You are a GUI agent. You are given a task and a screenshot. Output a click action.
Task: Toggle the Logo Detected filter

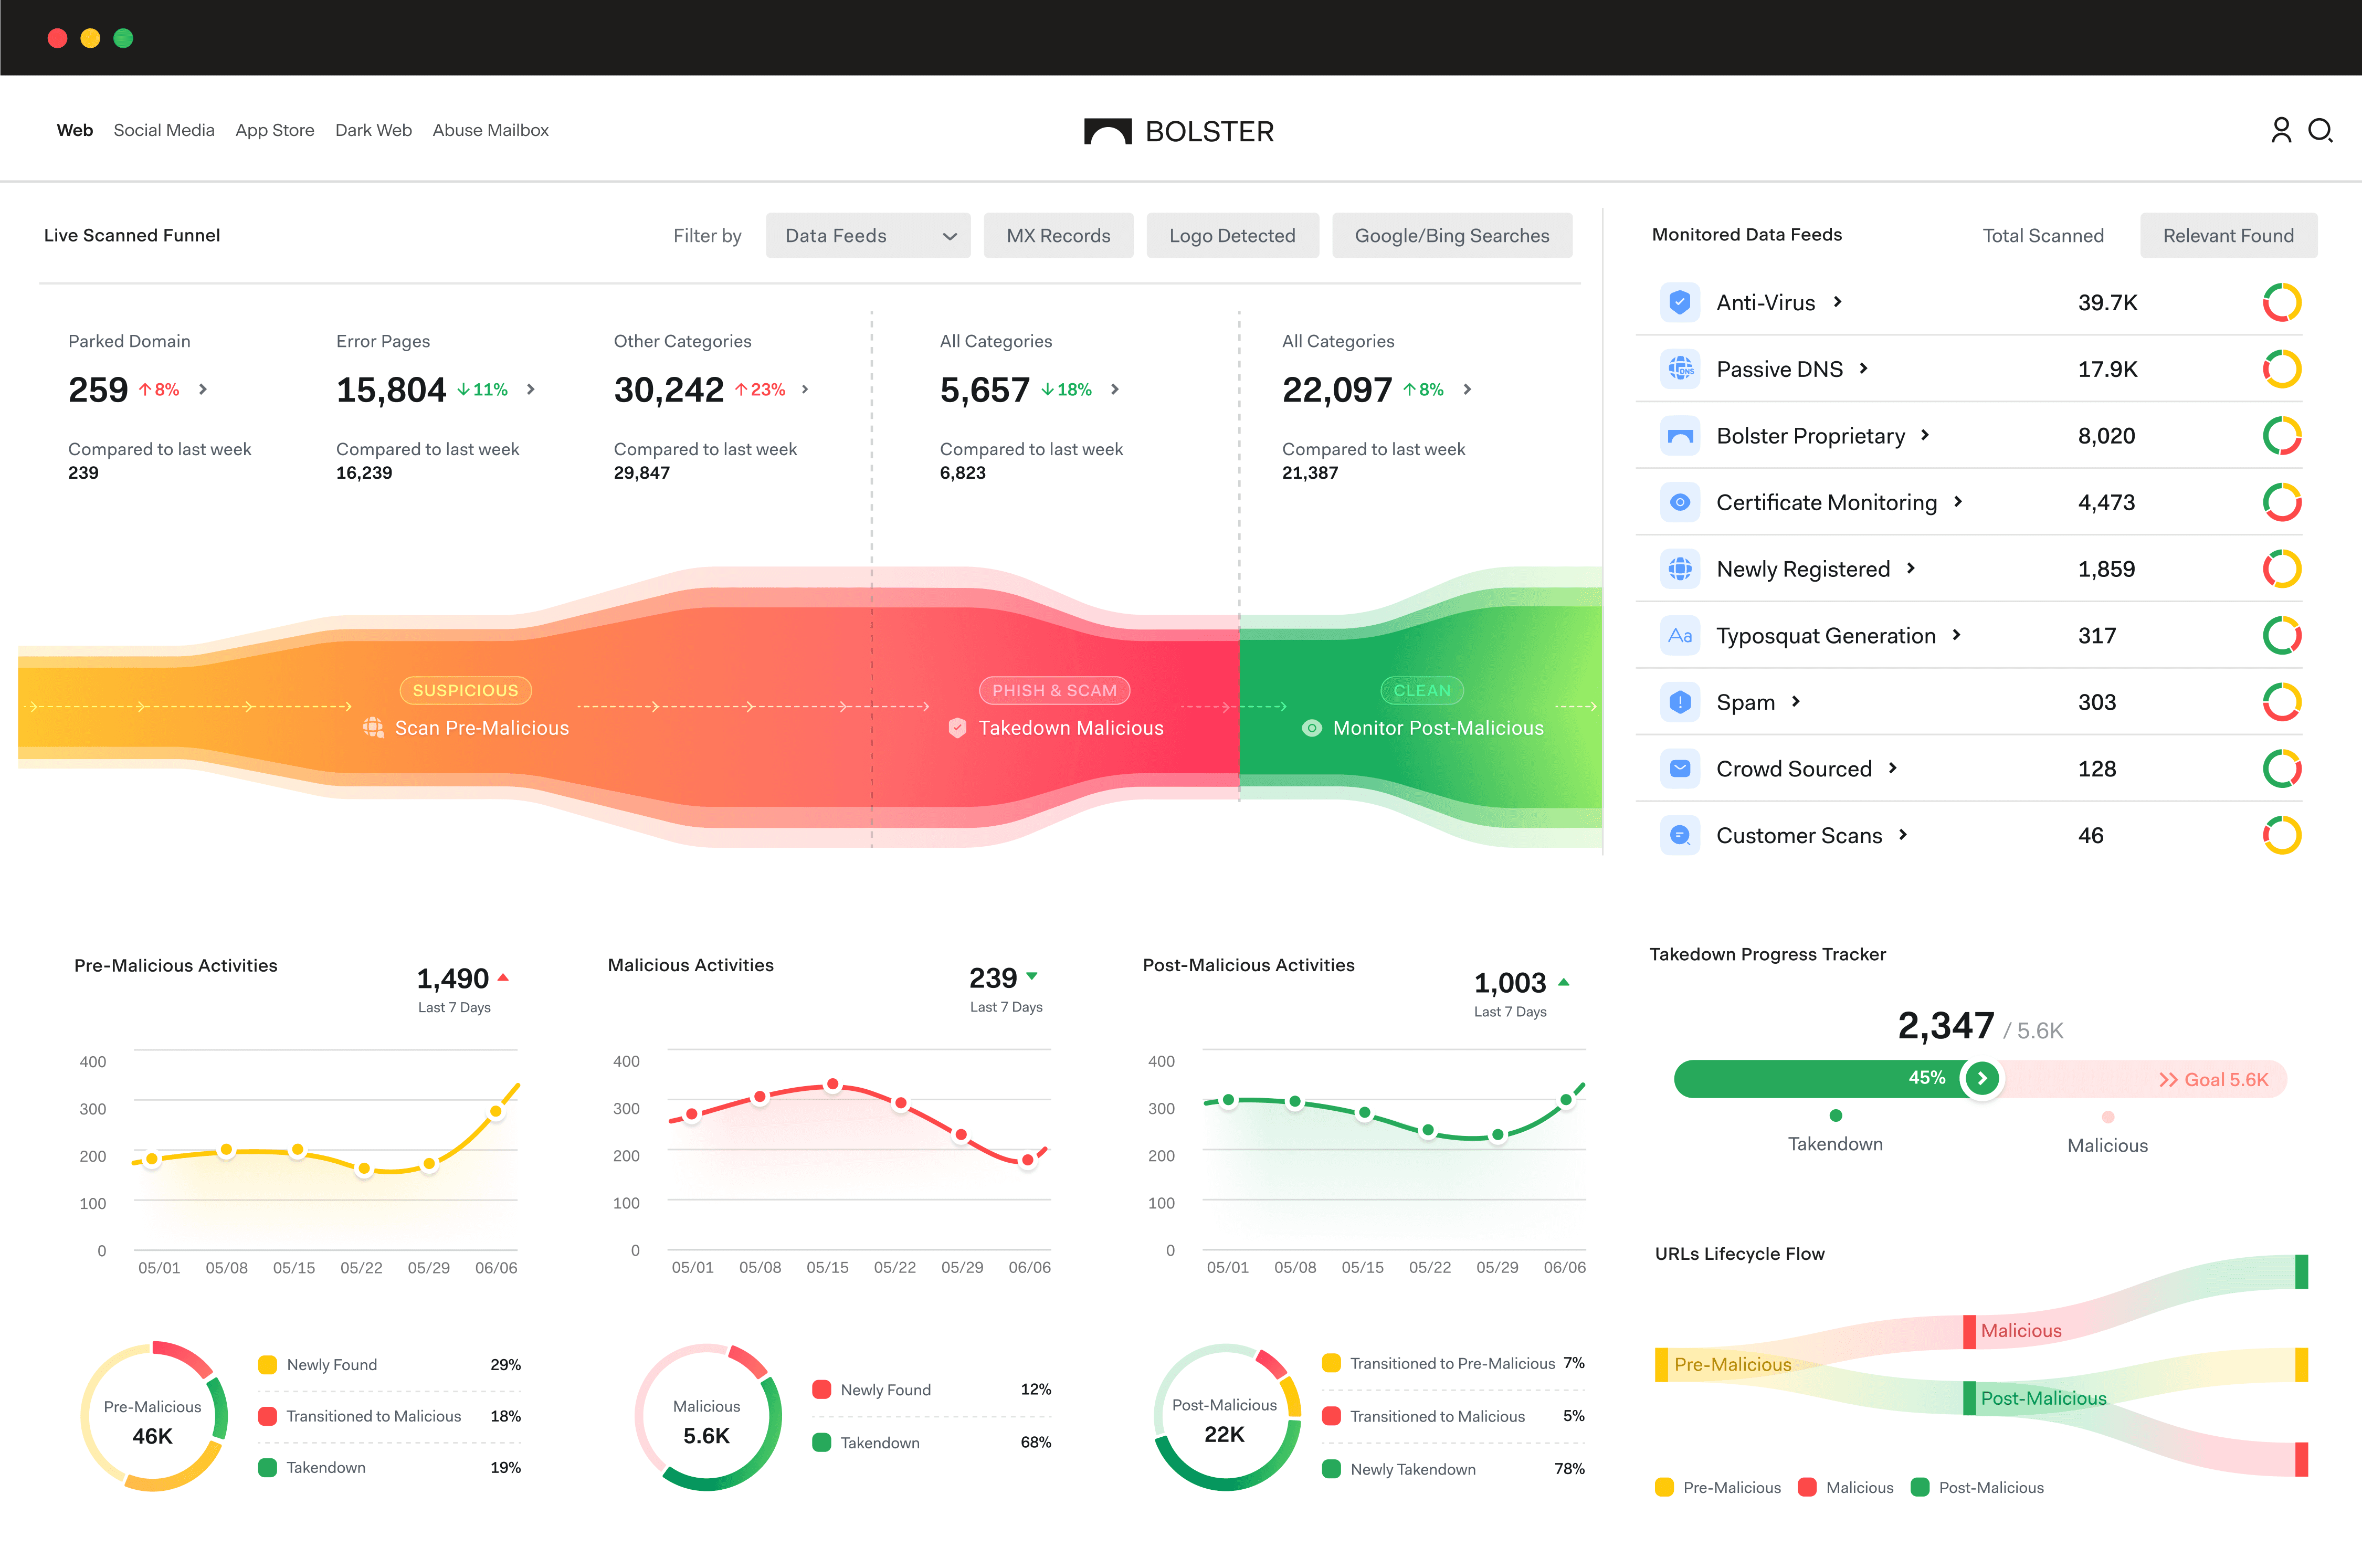point(1232,236)
